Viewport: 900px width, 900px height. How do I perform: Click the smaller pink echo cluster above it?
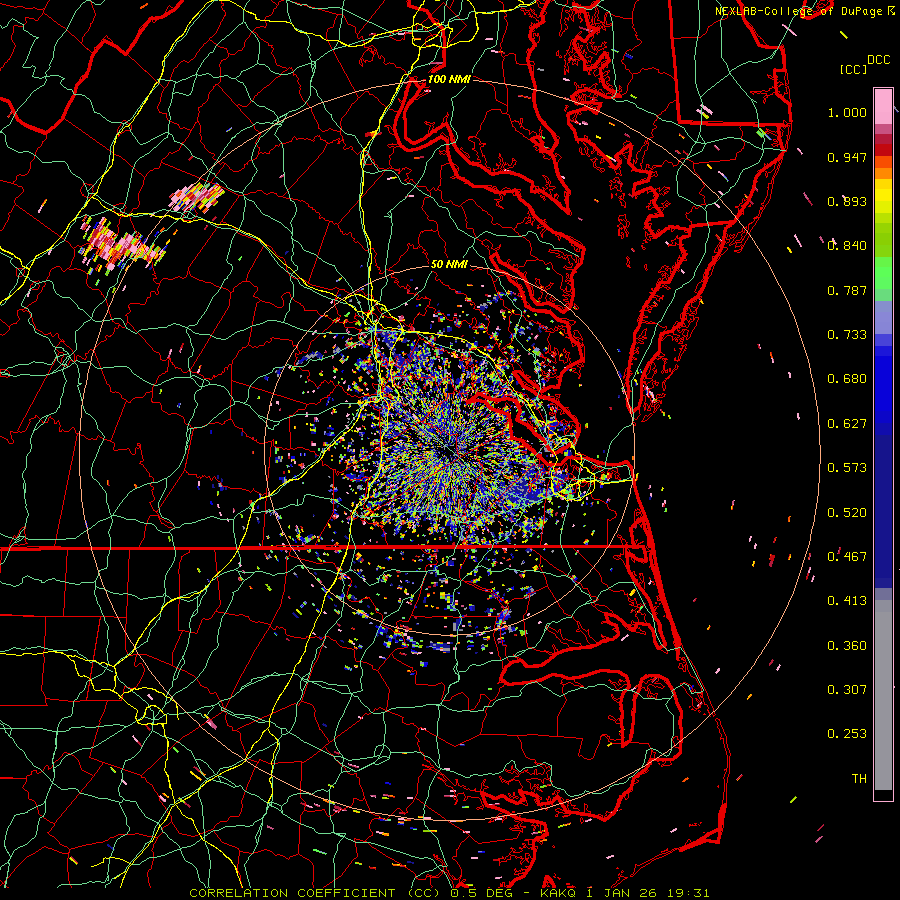click(x=197, y=196)
